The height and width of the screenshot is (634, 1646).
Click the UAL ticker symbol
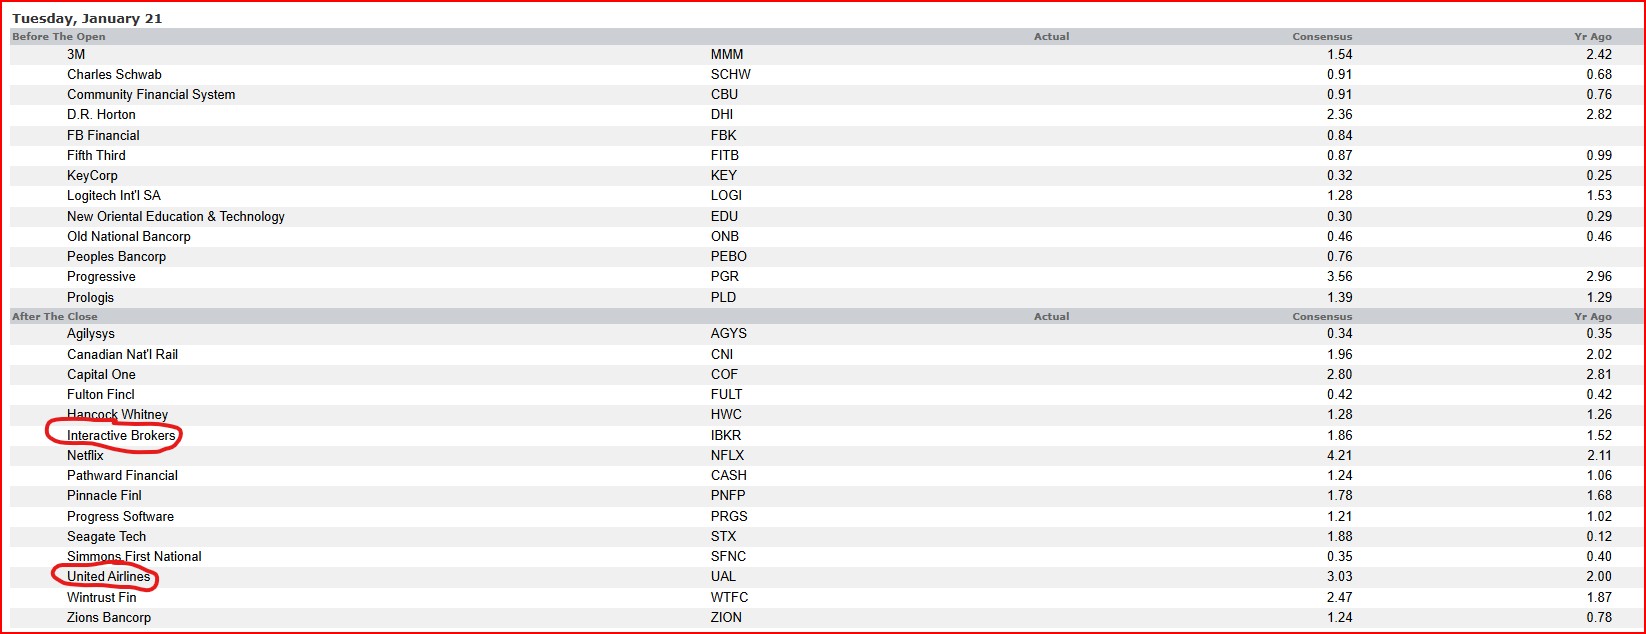pos(723,576)
